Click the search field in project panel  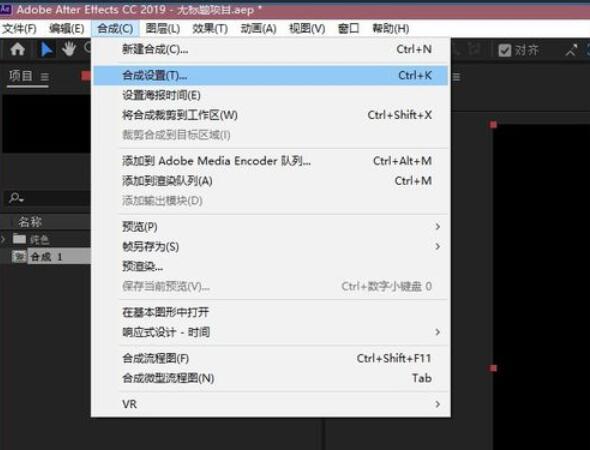pyautogui.click(x=48, y=198)
